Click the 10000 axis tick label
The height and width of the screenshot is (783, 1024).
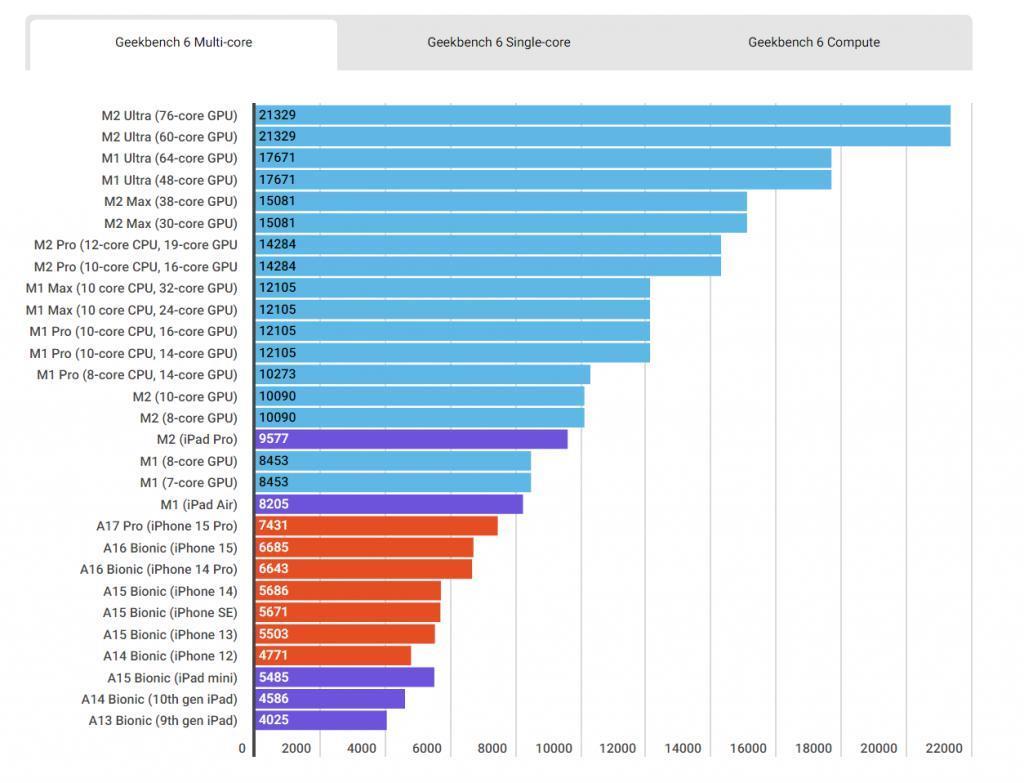(554, 748)
